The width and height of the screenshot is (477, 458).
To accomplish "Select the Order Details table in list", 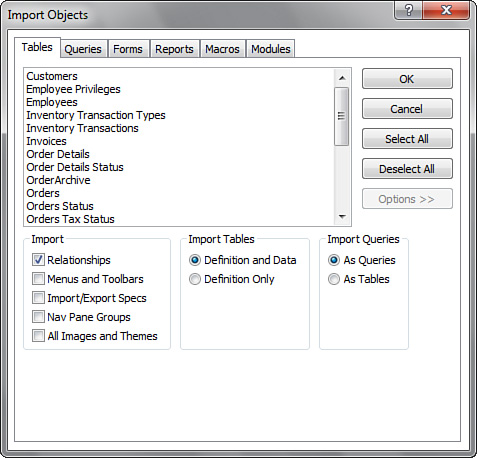I will coord(58,154).
